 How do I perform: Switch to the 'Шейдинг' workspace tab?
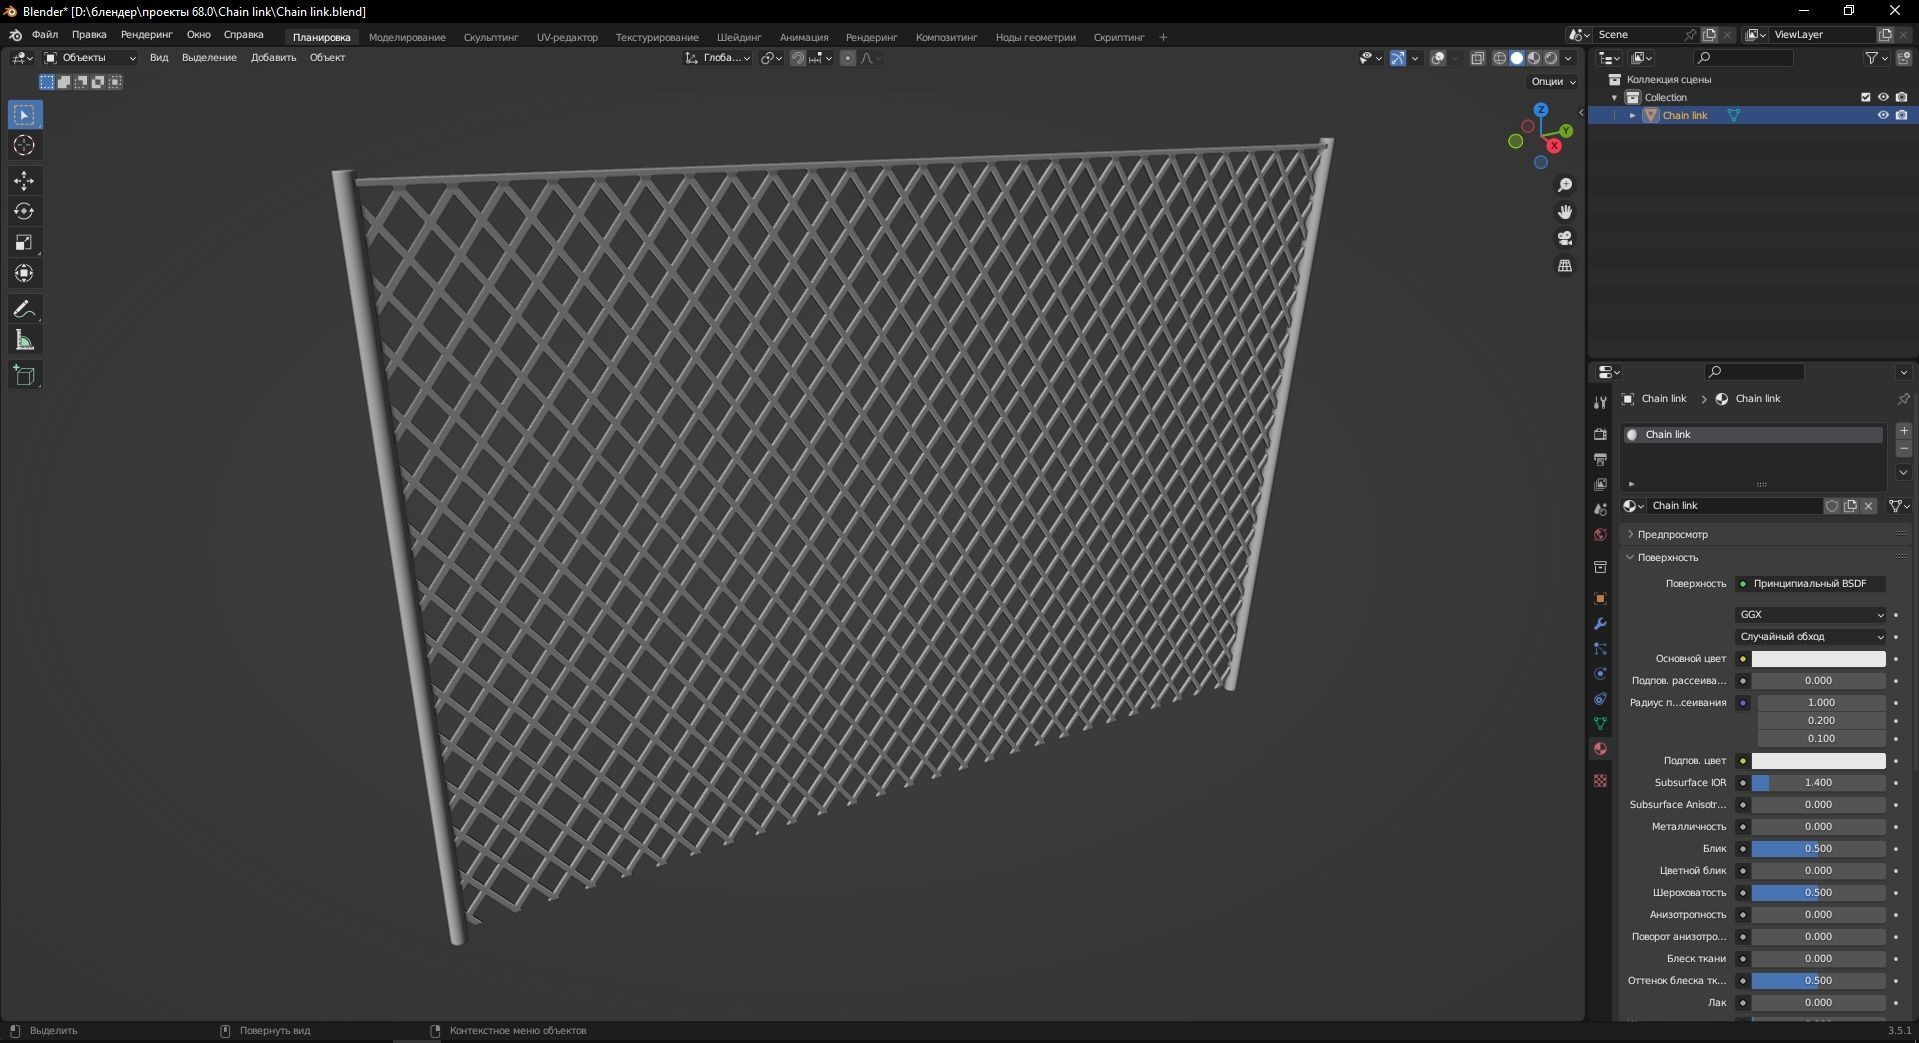739,38
